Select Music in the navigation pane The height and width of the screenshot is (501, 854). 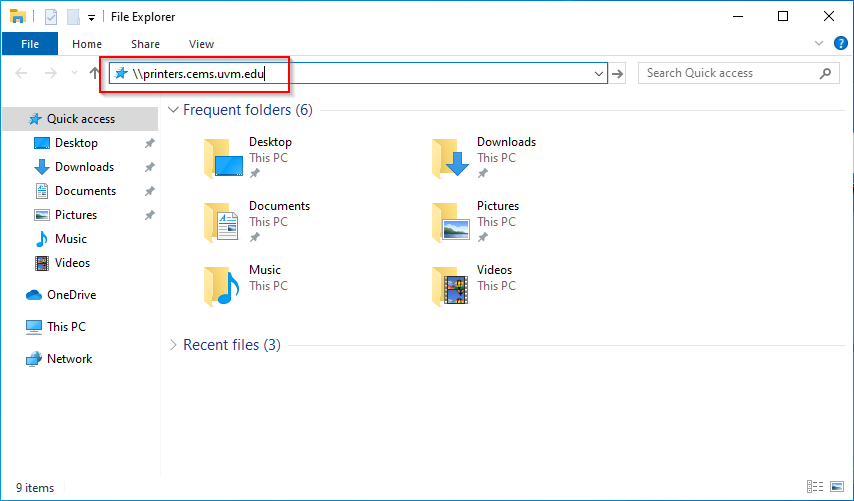click(x=71, y=239)
